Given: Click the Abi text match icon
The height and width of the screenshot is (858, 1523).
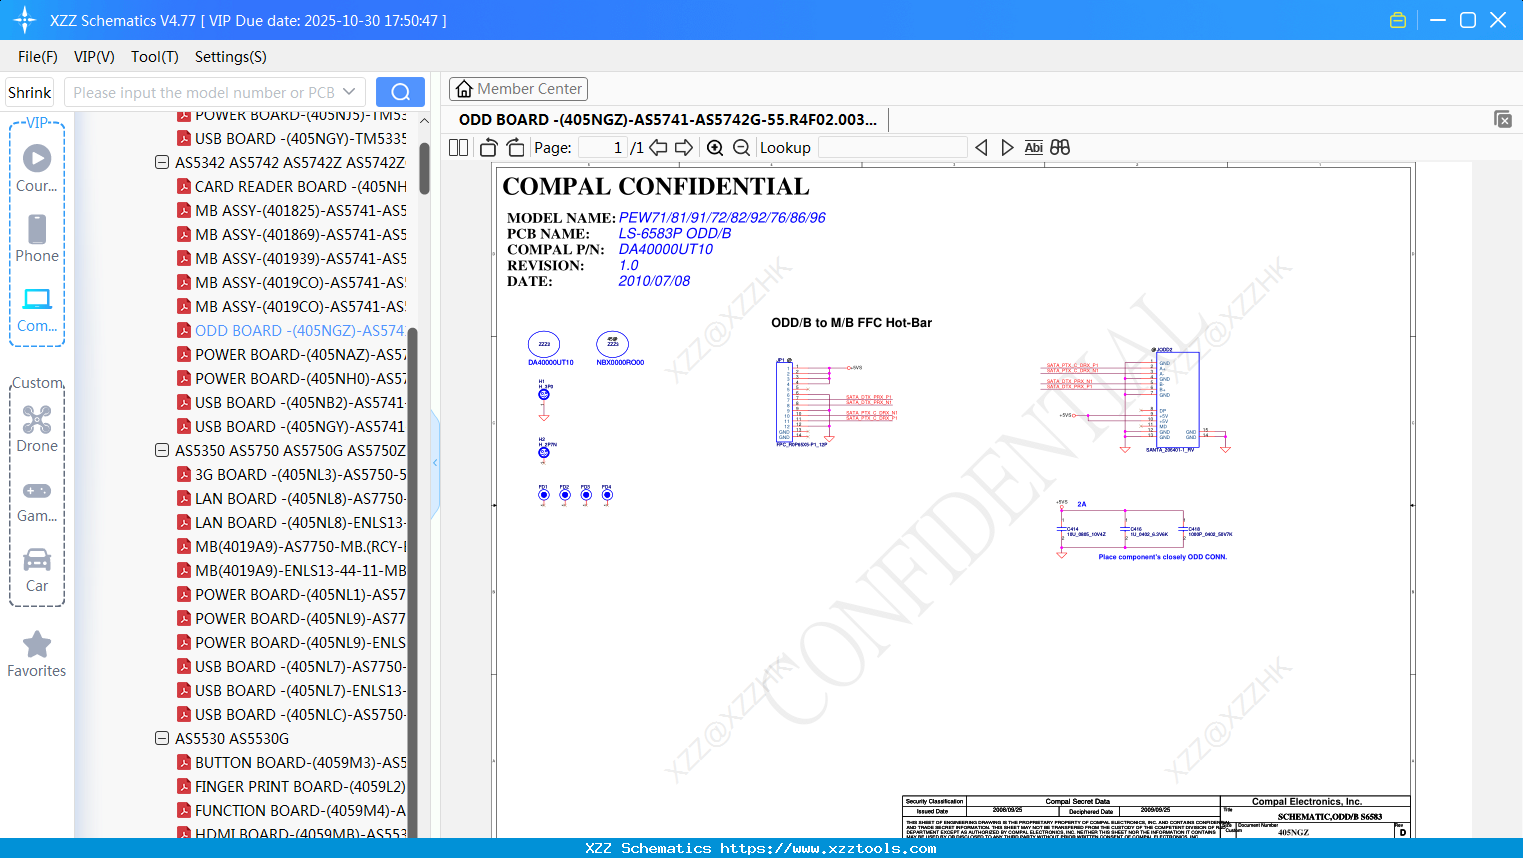Looking at the screenshot, I should click(1033, 148).
